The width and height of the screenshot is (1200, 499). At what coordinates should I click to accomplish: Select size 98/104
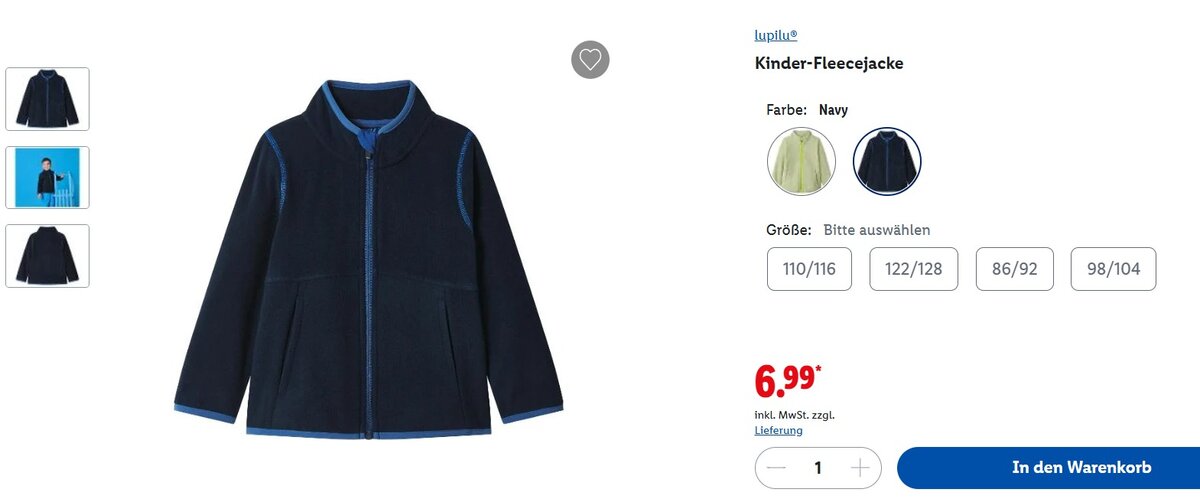[1113, 269]
